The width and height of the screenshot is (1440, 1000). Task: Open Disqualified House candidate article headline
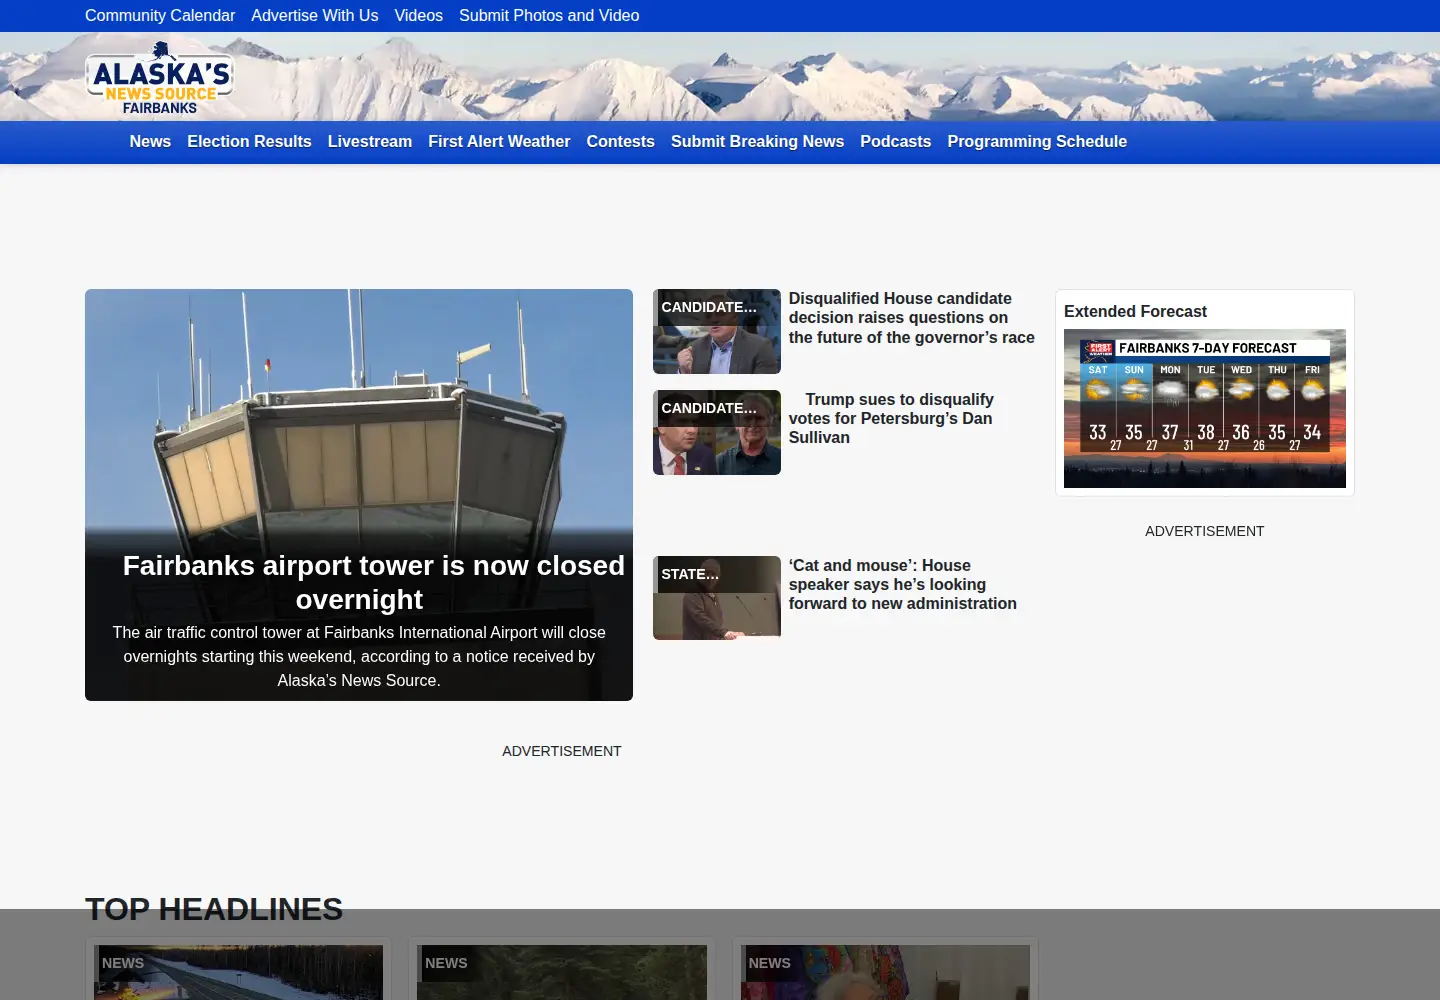click(x=911, y=318)
